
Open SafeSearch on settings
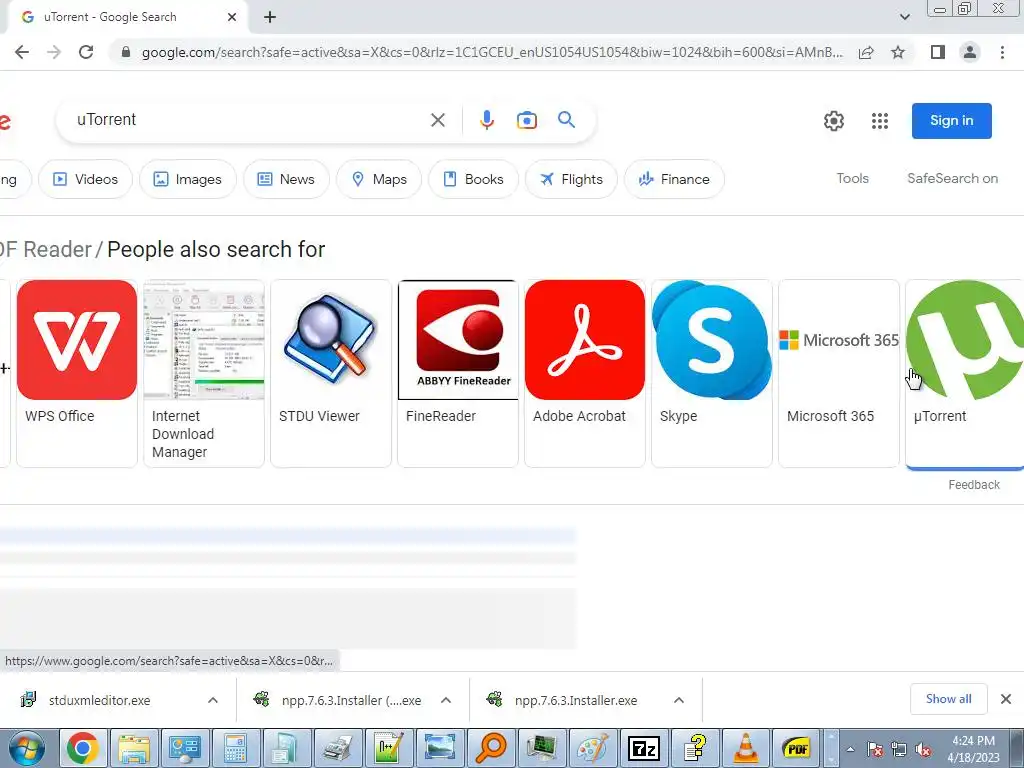coord(952,178)
